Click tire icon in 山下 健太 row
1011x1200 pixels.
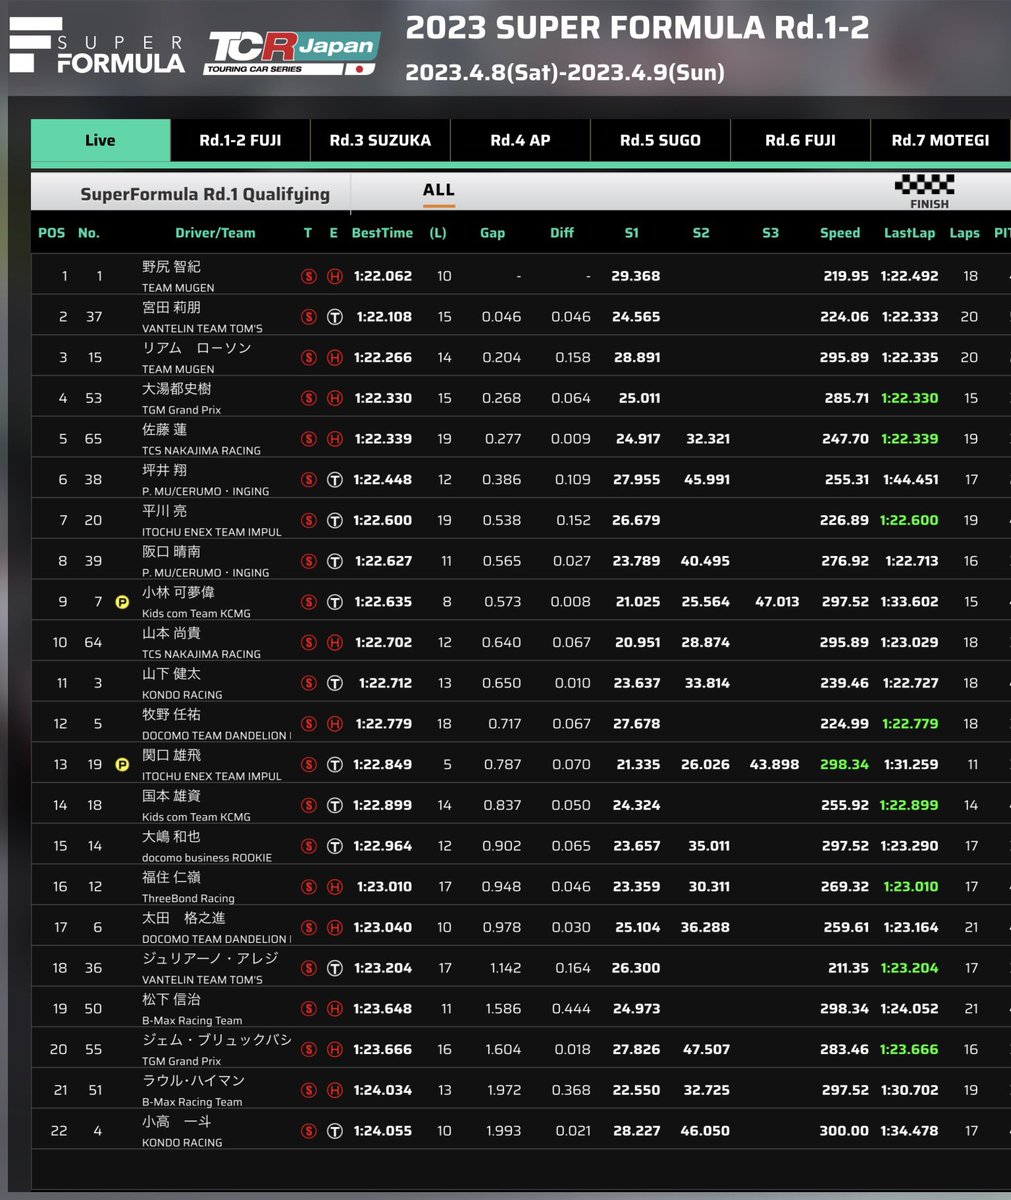[x=309, y=683]
